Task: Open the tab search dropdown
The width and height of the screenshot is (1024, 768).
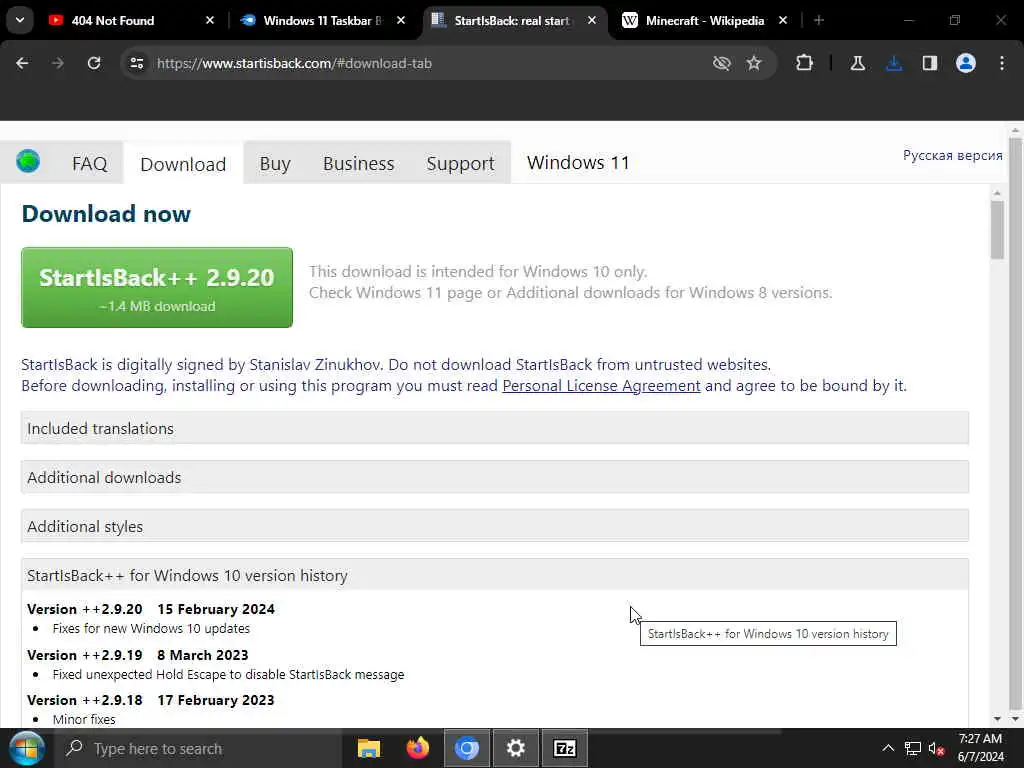Action: pyautogui.click(x=20, y=20)
